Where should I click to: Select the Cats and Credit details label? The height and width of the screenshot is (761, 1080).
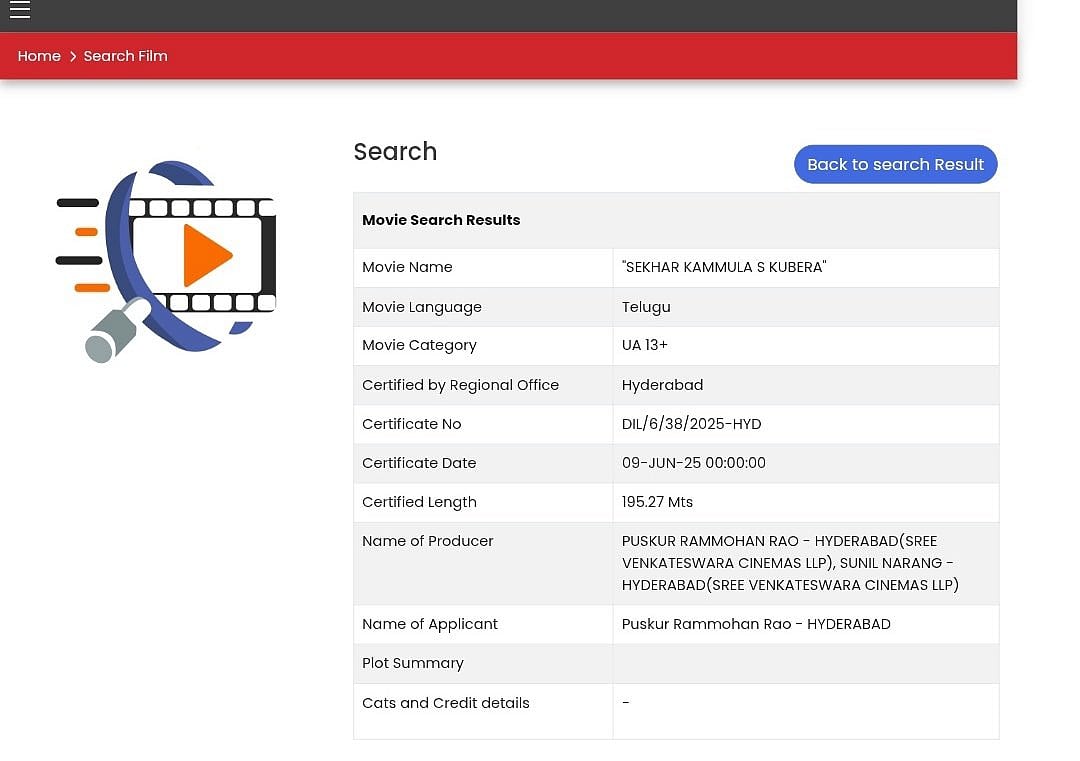[x=446, y=703]
